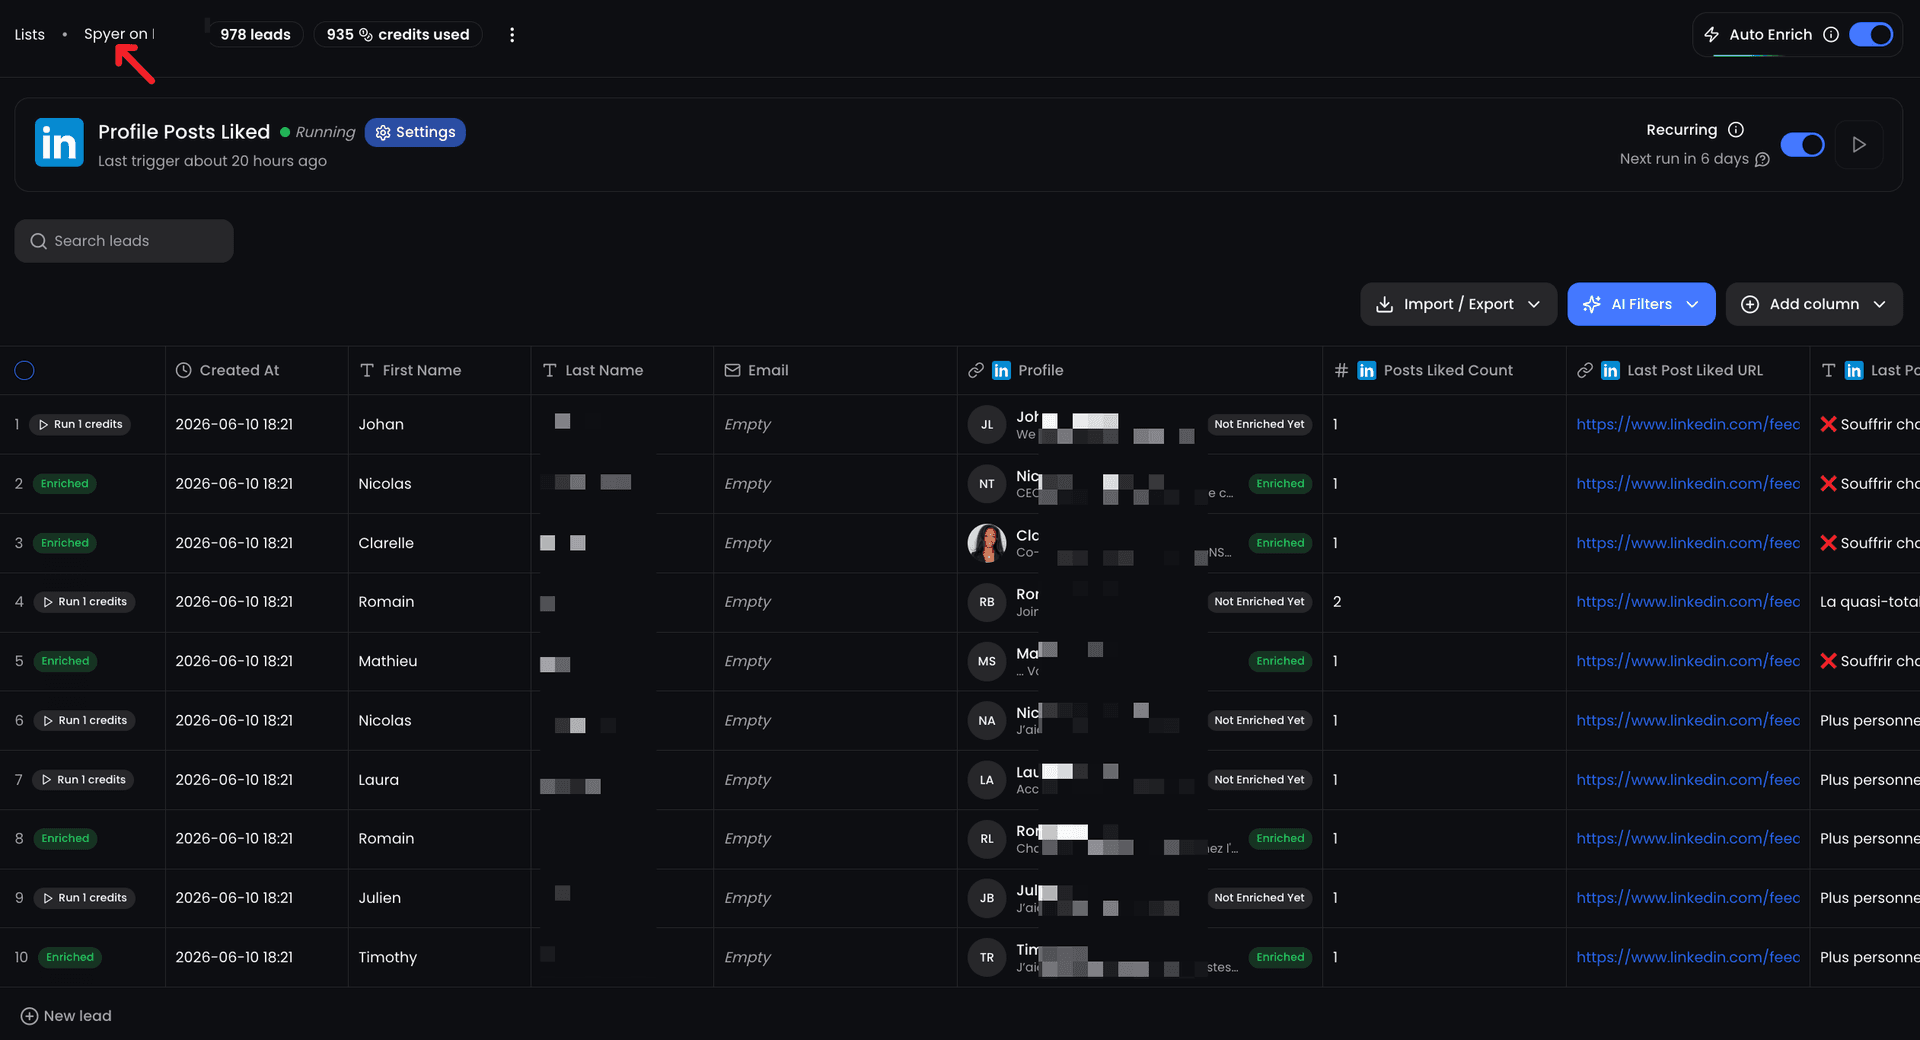Click the LinkedIn icon in Last Post Liked URL header
The height and width of the screenshot is (1040, 1920).
tap(1610, 371)
